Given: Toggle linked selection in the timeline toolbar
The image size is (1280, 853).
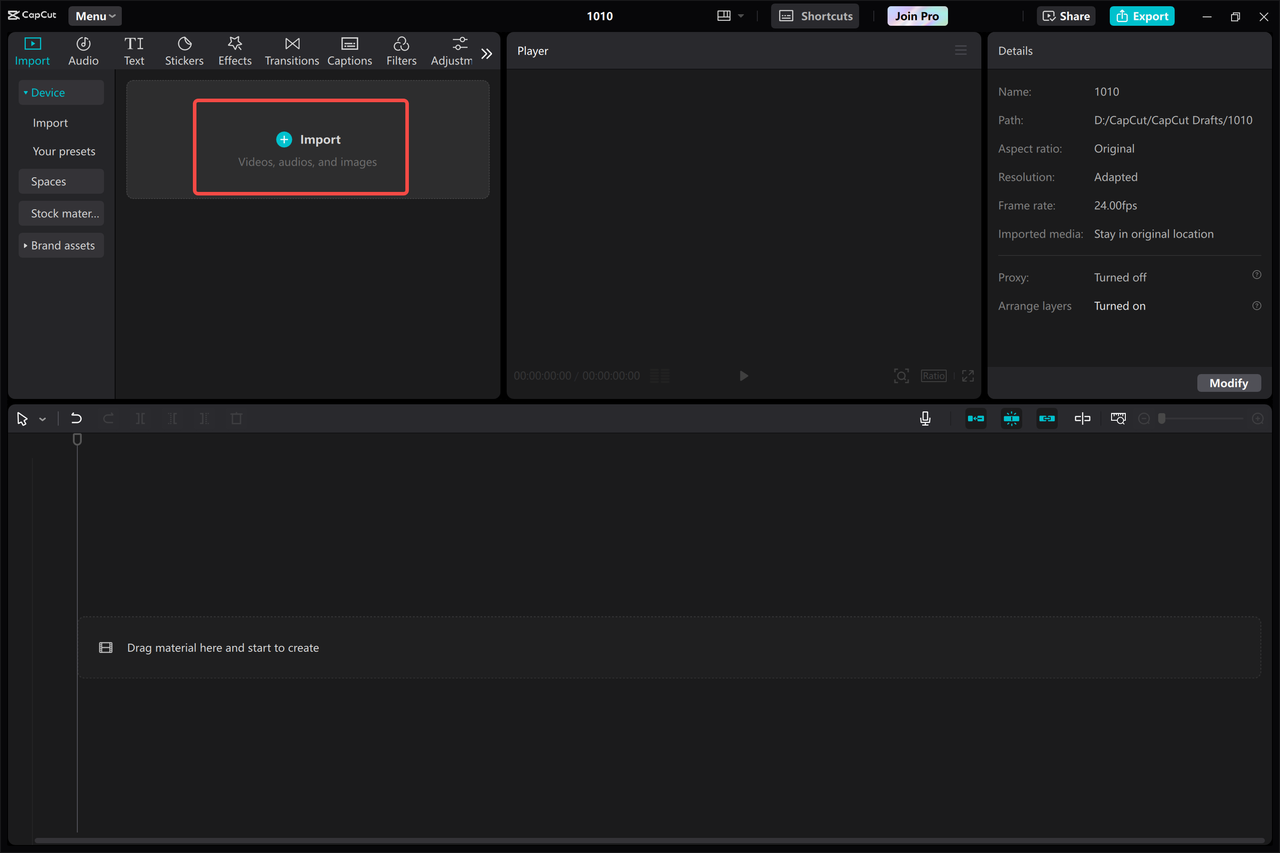Looking at the screenshot, I should tap(1047, 418).
